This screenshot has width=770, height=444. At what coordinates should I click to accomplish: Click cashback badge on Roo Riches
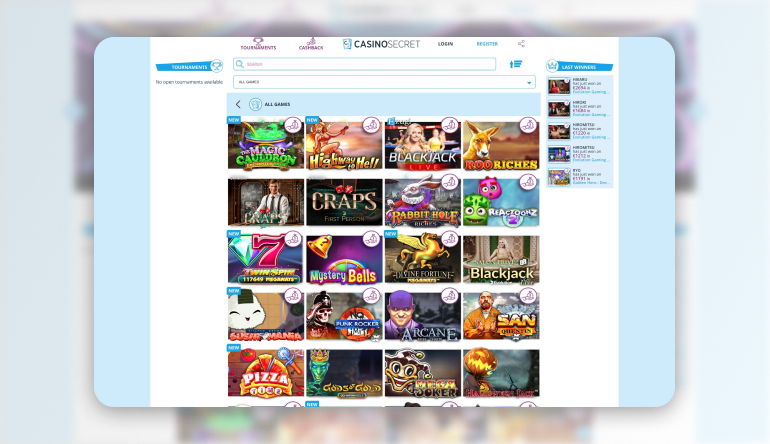(x=528, y=125)
